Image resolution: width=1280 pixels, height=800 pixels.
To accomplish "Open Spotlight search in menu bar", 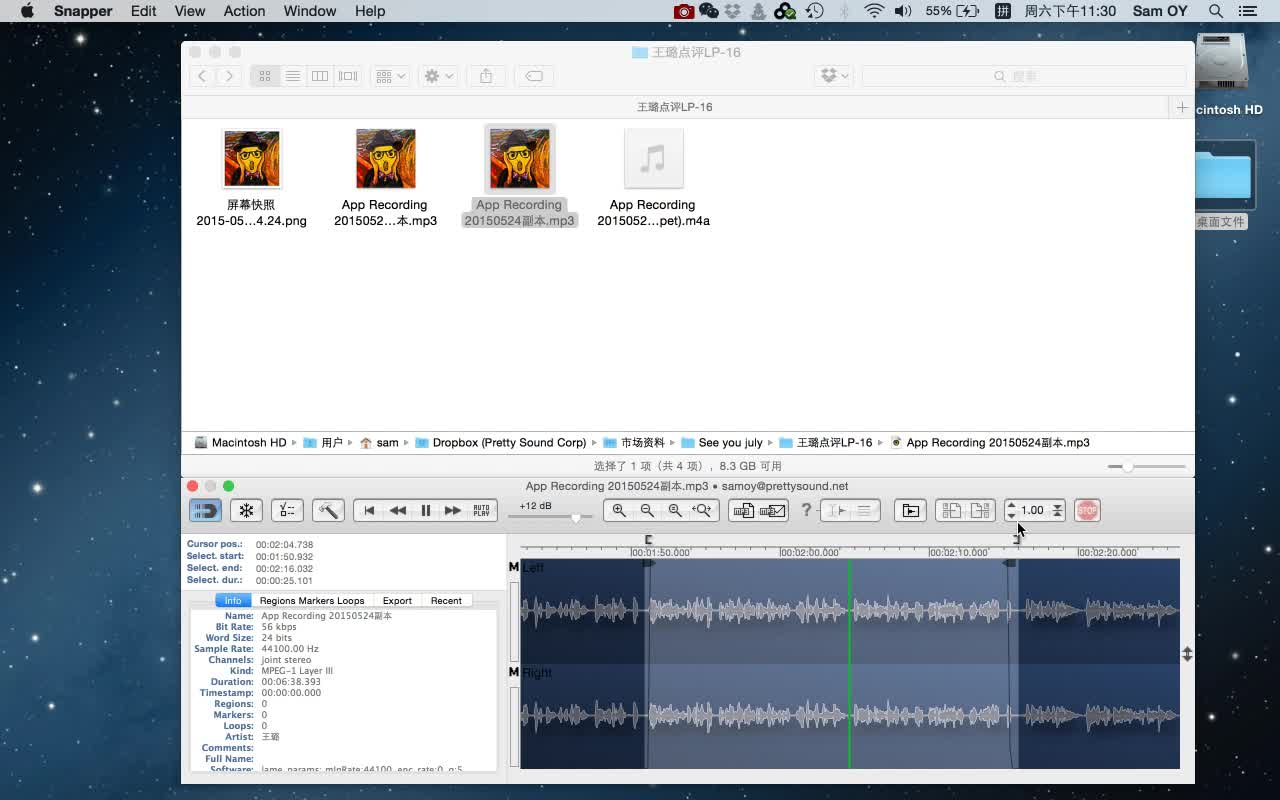I will coord(1216,11).
